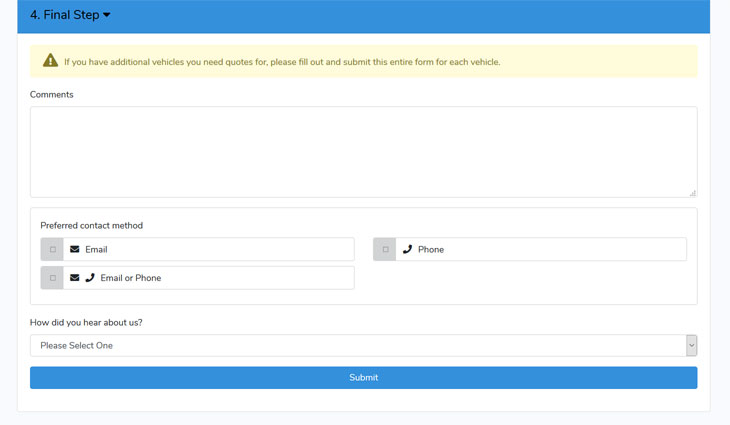The height and width of the screenshot is (425, 730).
Task: Click the dropdown arrow of Please Select One
Action: point(691,345)
